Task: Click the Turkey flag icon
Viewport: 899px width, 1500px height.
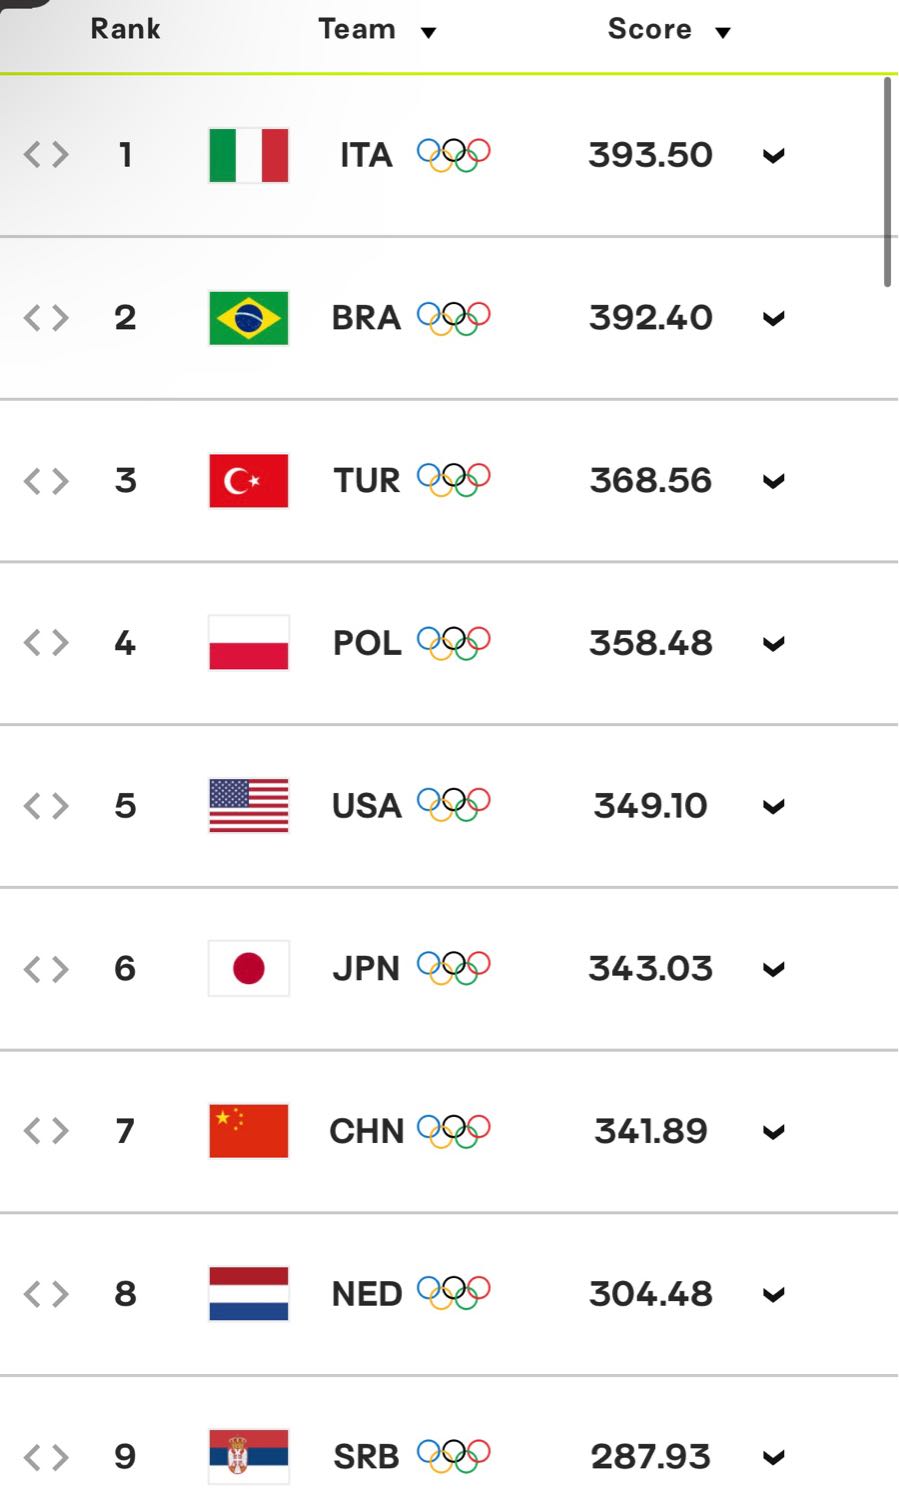Action: pos(249,481)
